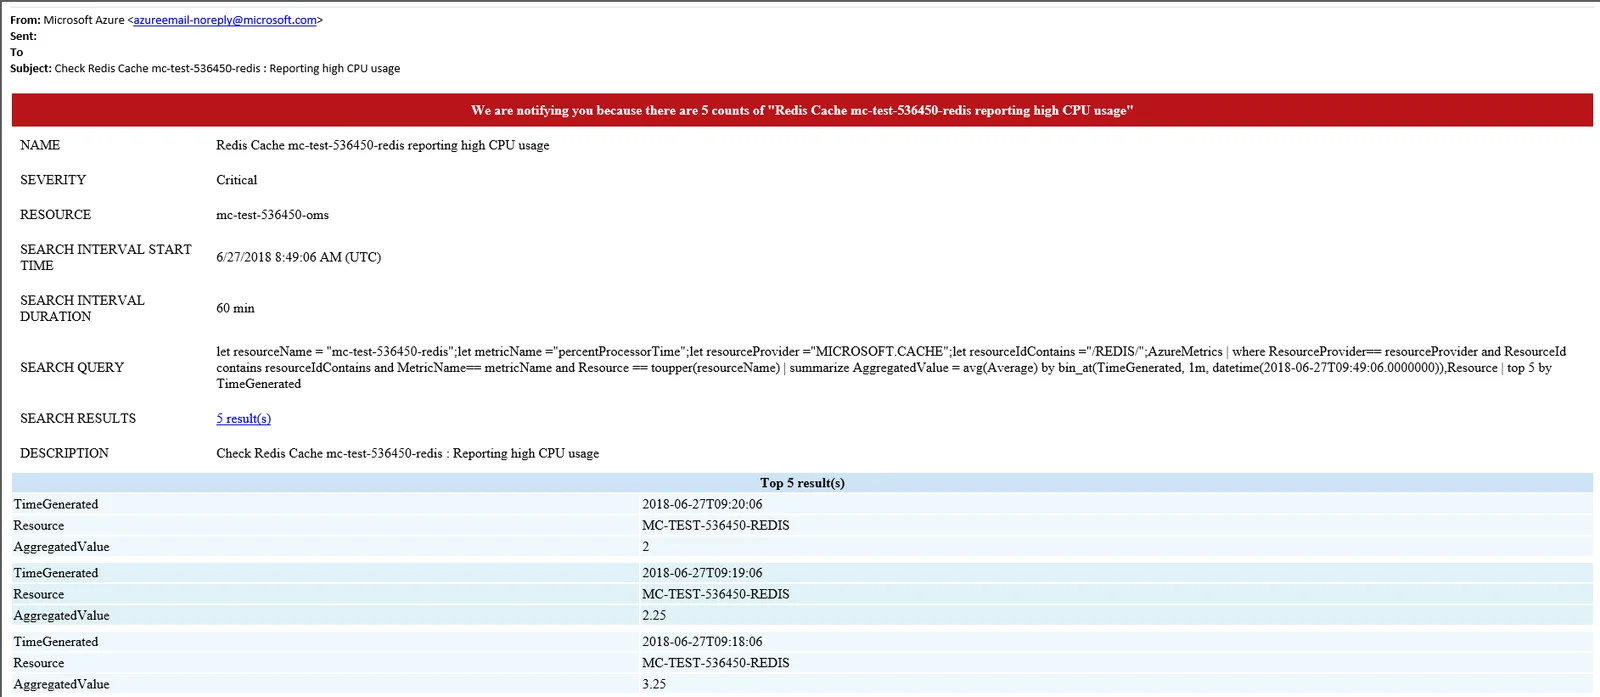
Task: Select the 2018-06-27T09:20:06 TimeGenerated value
Action: [x=702, y=504]
